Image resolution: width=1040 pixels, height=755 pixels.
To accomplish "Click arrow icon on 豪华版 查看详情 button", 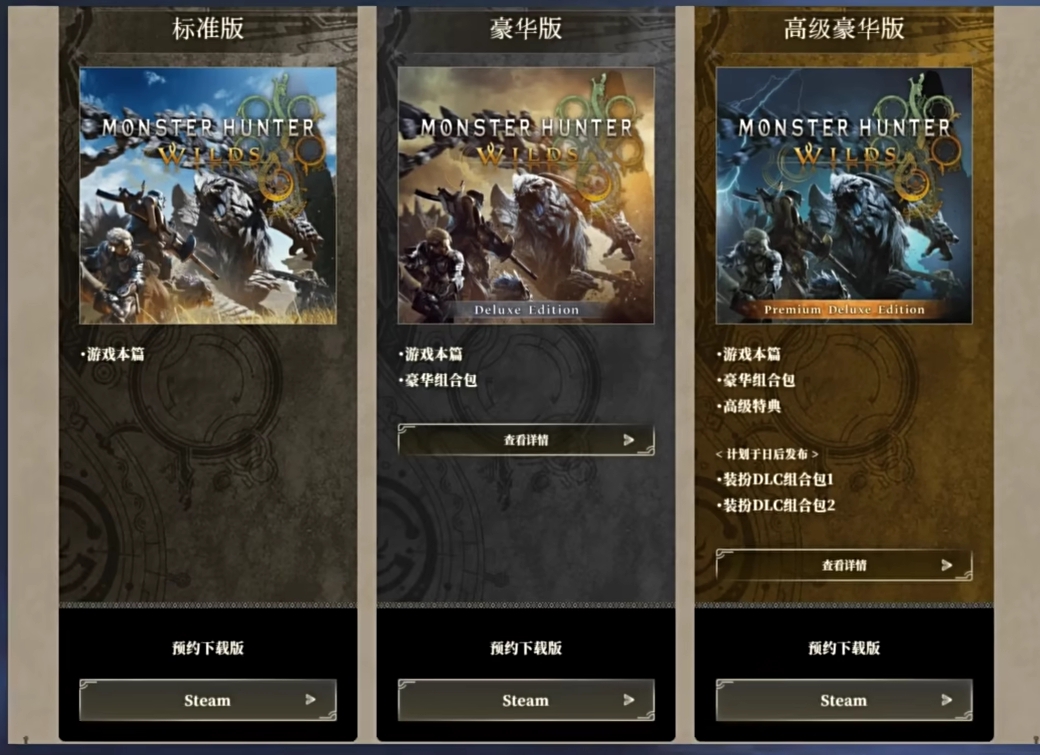I will [x=629, y=439].
